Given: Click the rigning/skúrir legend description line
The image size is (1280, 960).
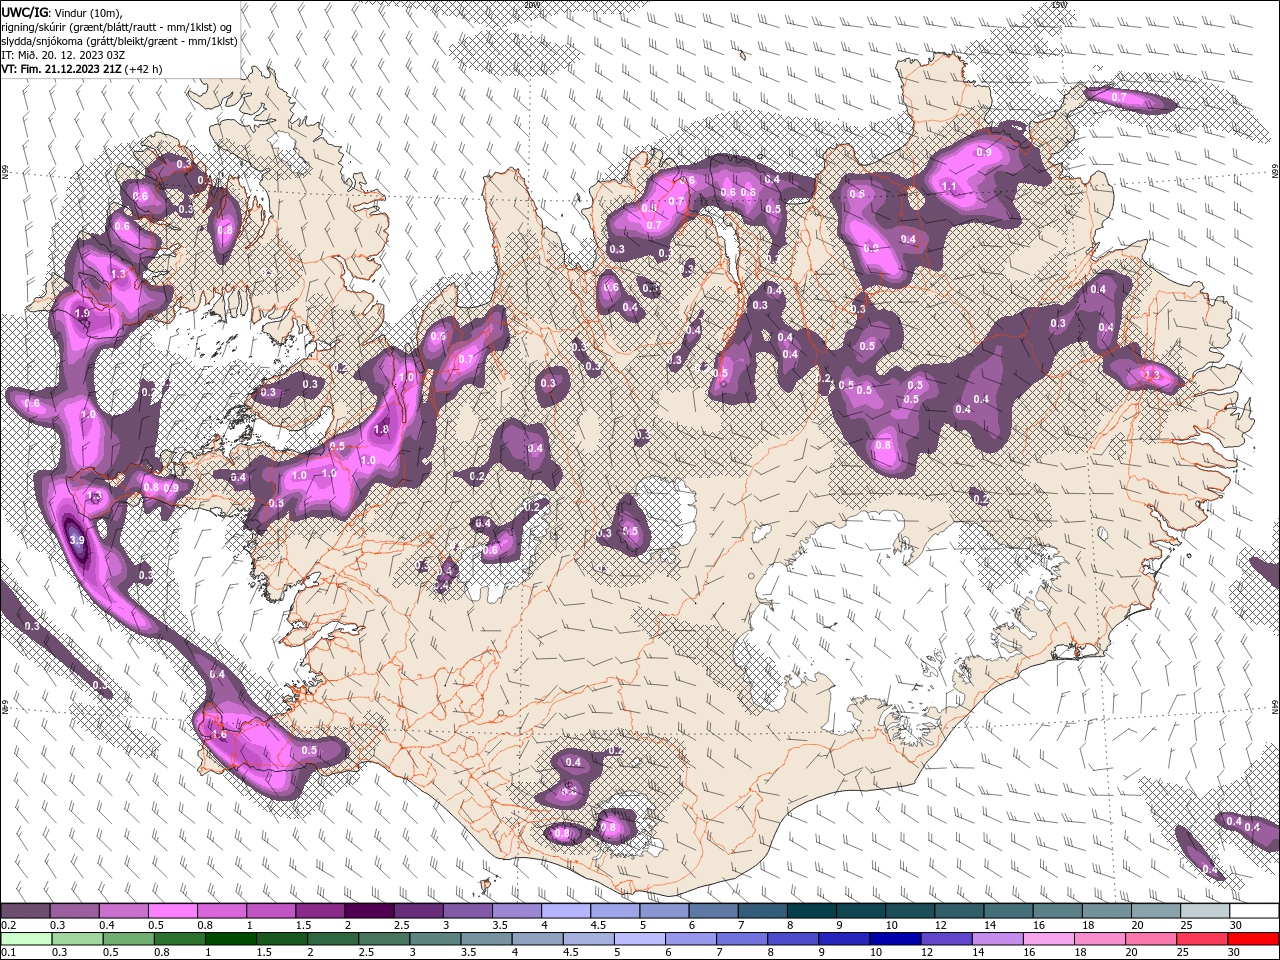Looking at the screenshot, I should pyautogui.click(x=117, y=27).
